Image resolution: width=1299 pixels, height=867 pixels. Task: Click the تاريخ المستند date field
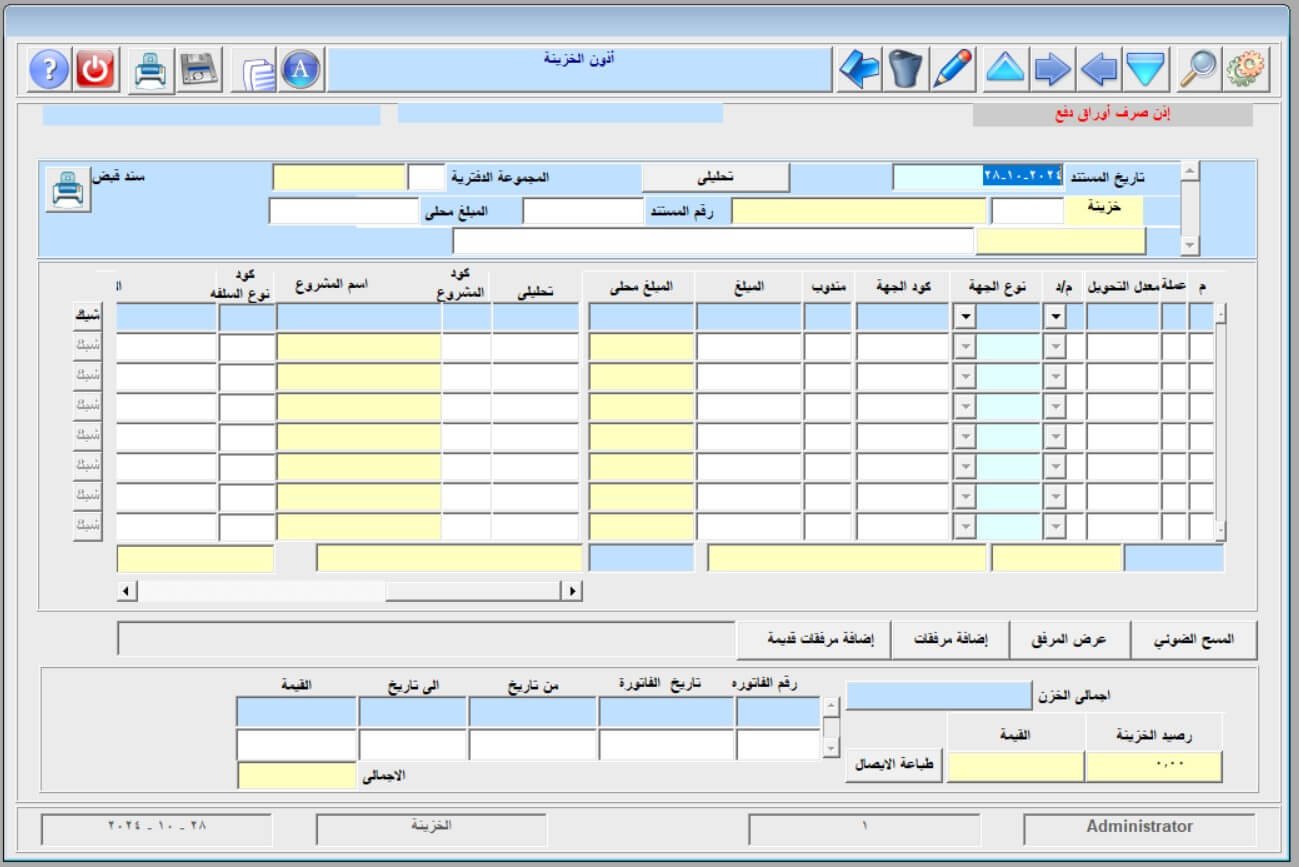(977, 177)
